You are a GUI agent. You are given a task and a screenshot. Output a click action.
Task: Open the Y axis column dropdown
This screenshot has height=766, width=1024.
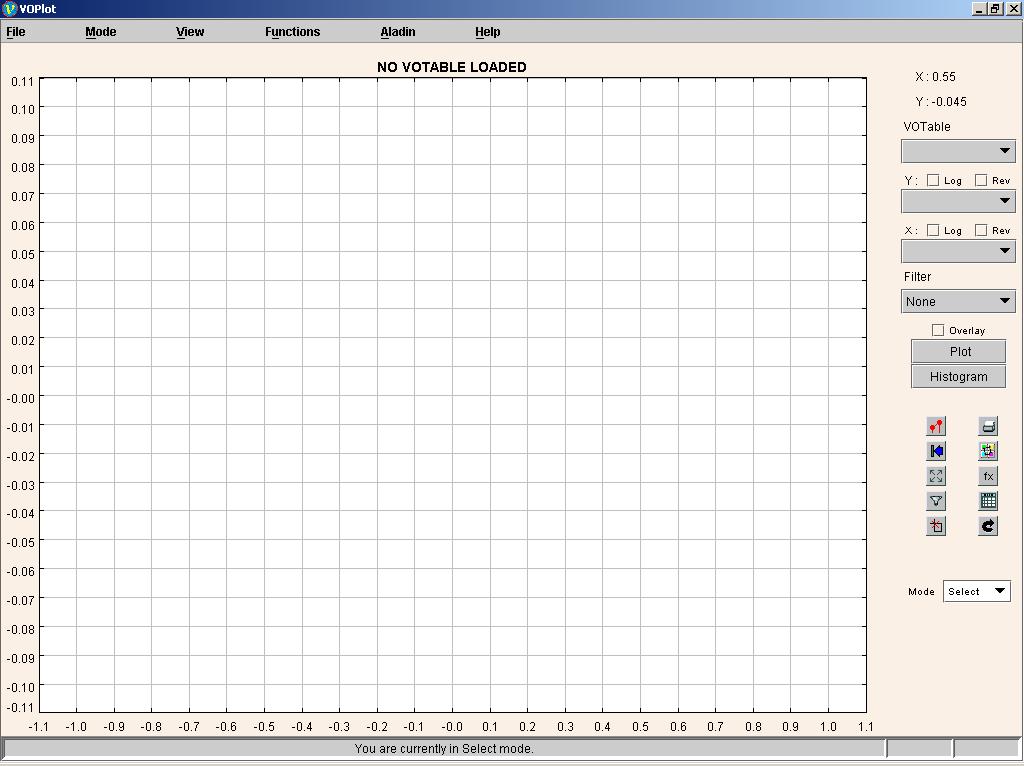coord(958,201)
